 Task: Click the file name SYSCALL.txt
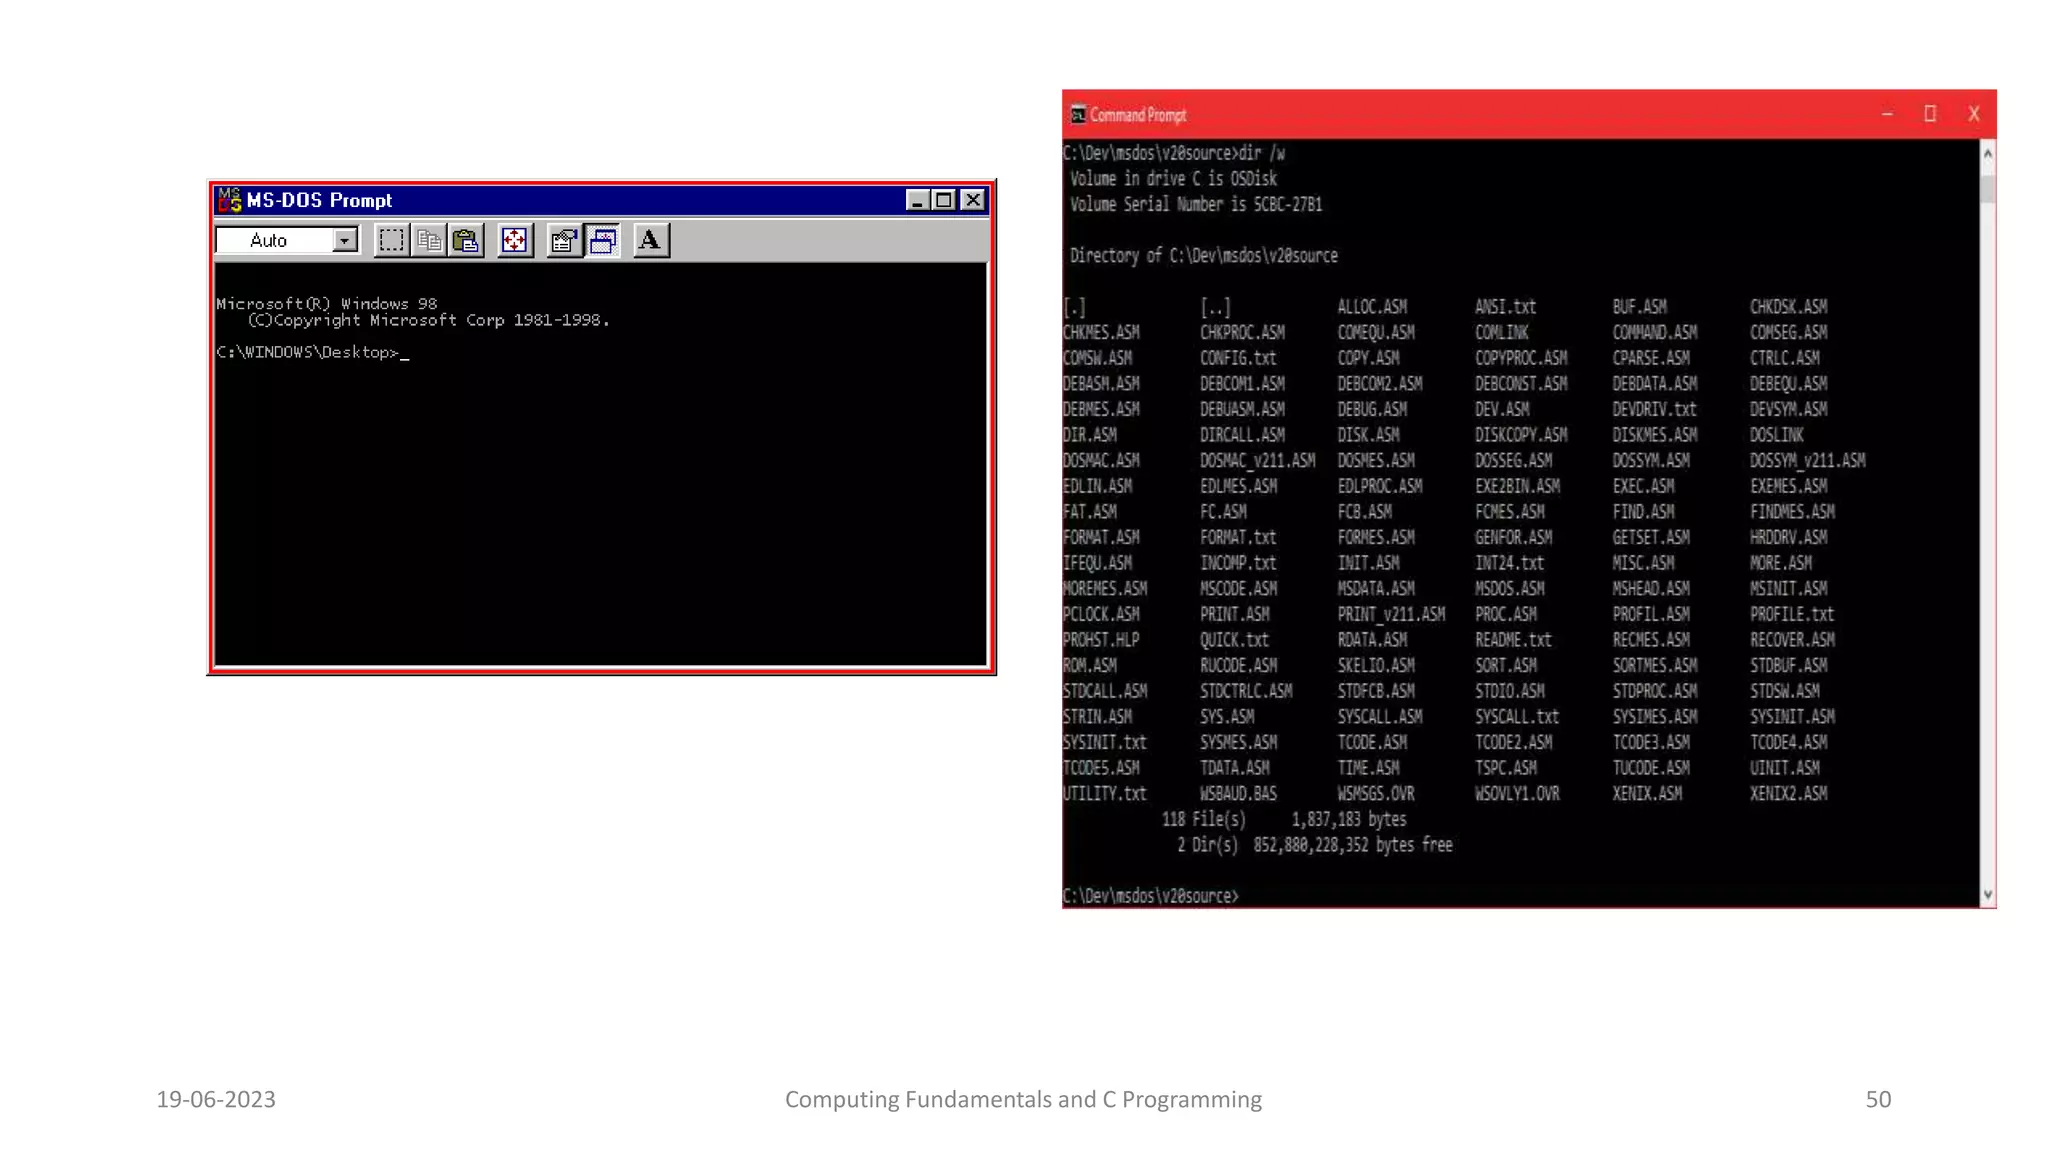1517,717
